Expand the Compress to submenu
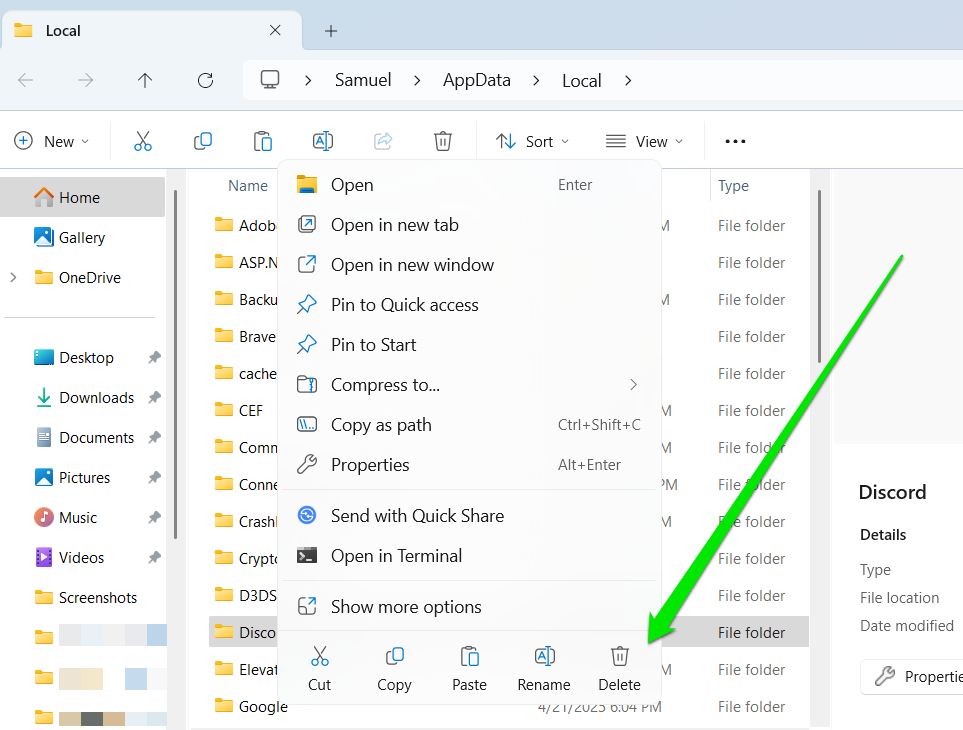Image resolution: width=963 pixels, height=730 pixels. pos(633,385)
